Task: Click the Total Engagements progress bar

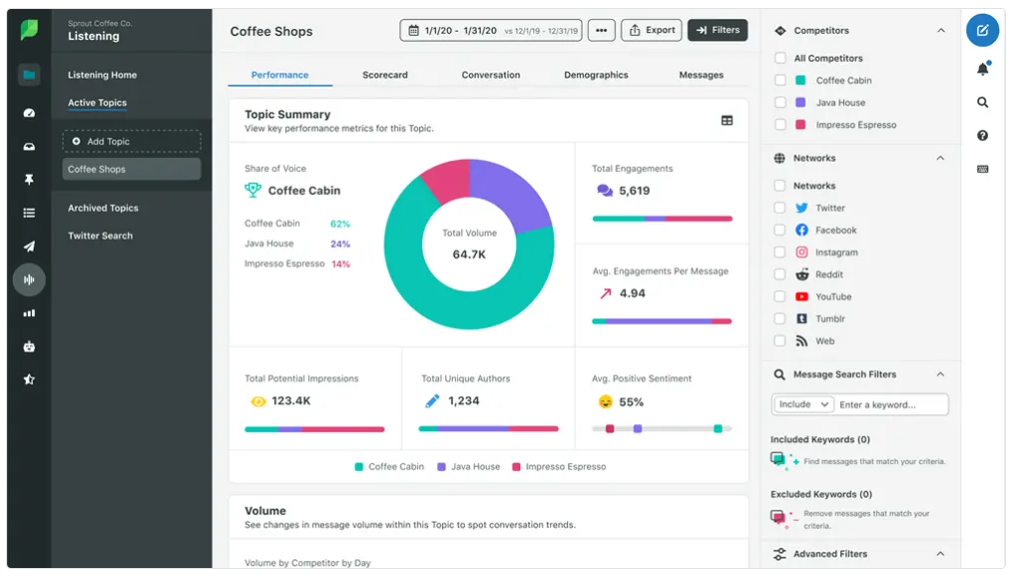Action: click(662, 218)
